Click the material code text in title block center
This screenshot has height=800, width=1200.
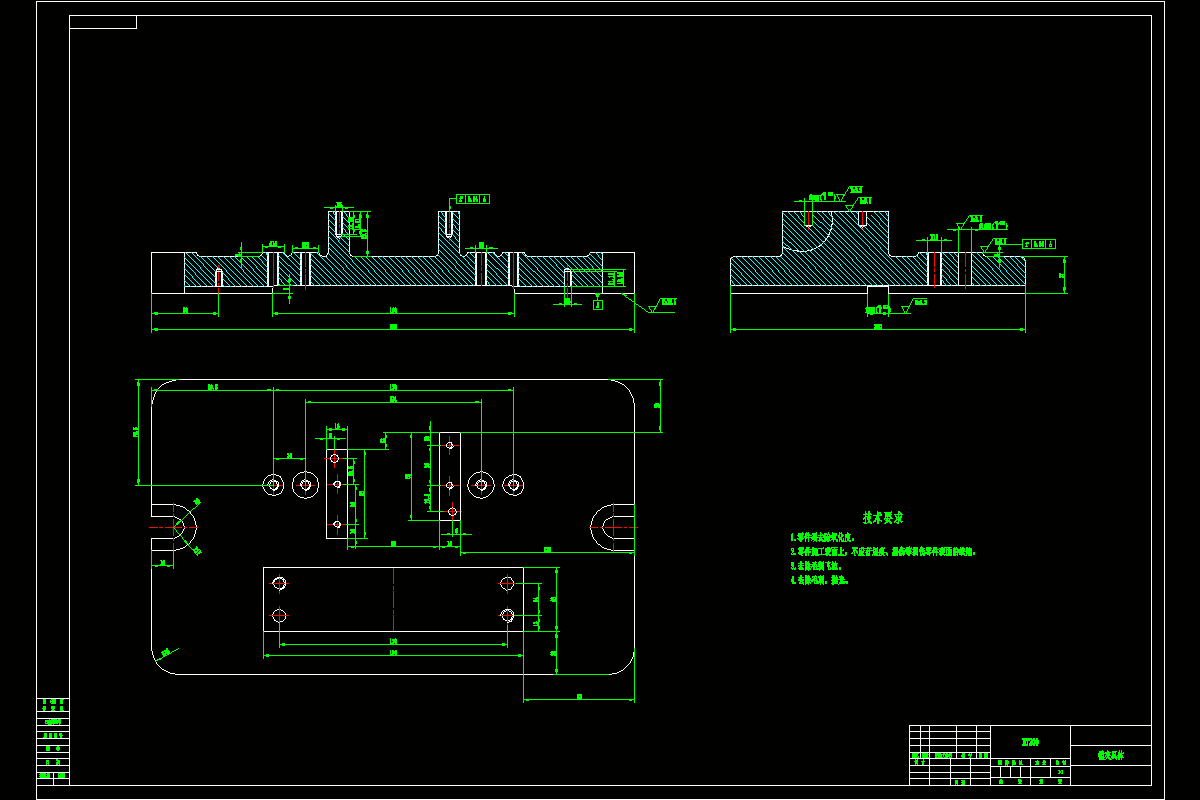(1030, 742)
